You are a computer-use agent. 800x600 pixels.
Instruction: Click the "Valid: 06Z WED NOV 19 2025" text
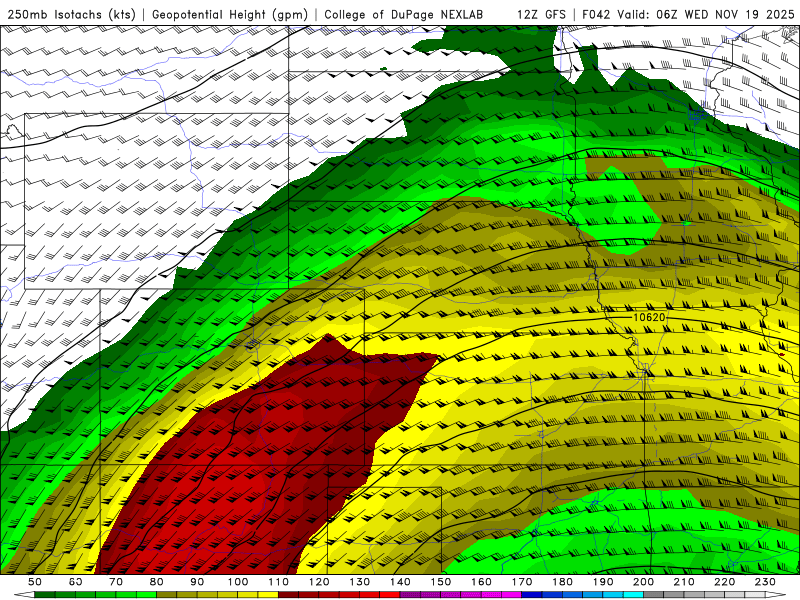706,14
